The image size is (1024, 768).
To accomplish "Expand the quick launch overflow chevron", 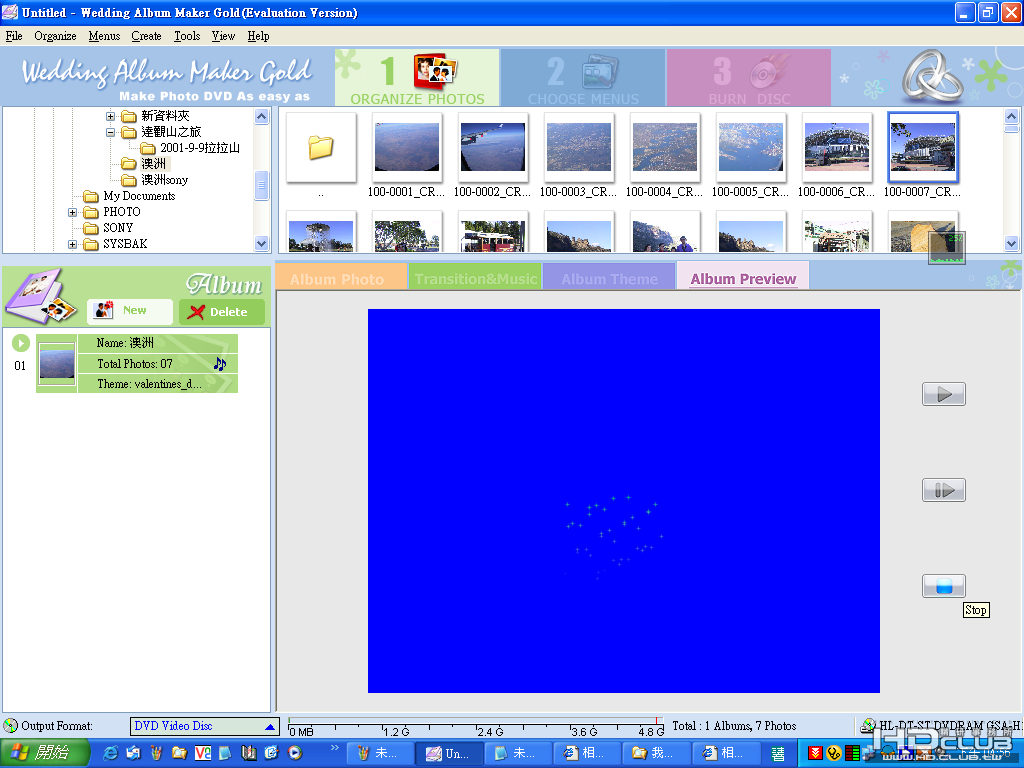I will (x=335, y=747).
